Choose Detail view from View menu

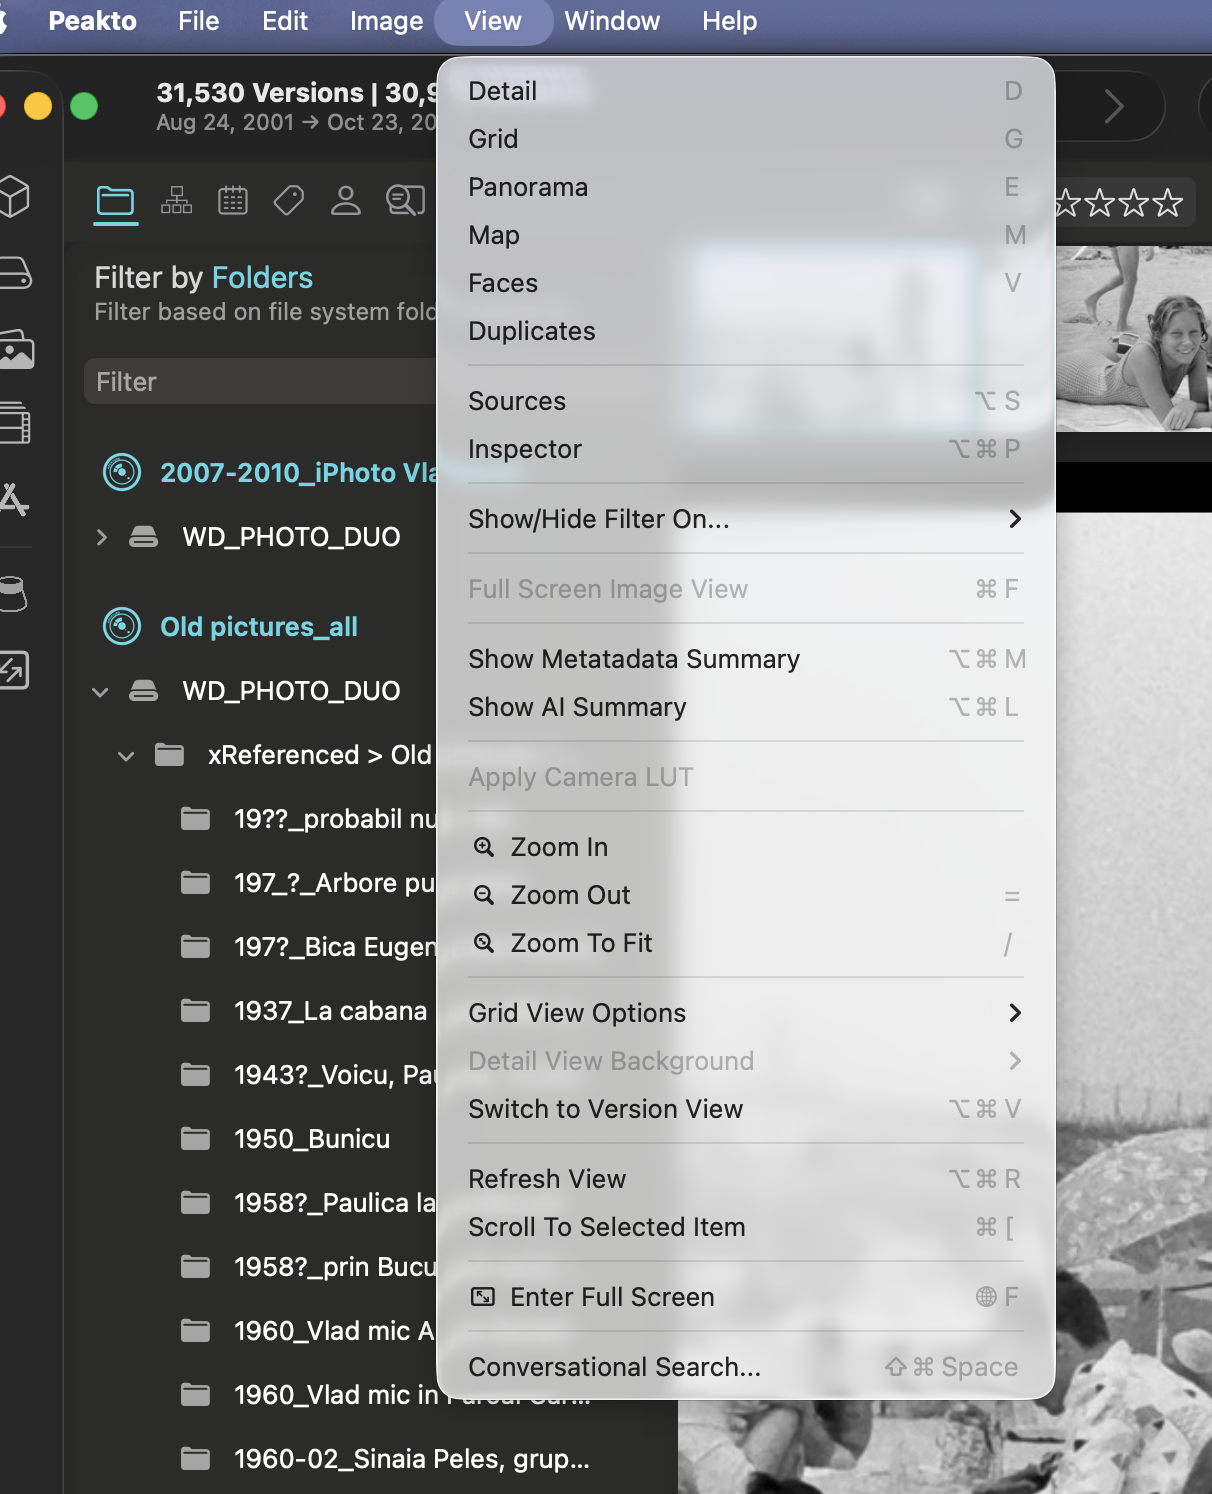[x=746, y=91]
